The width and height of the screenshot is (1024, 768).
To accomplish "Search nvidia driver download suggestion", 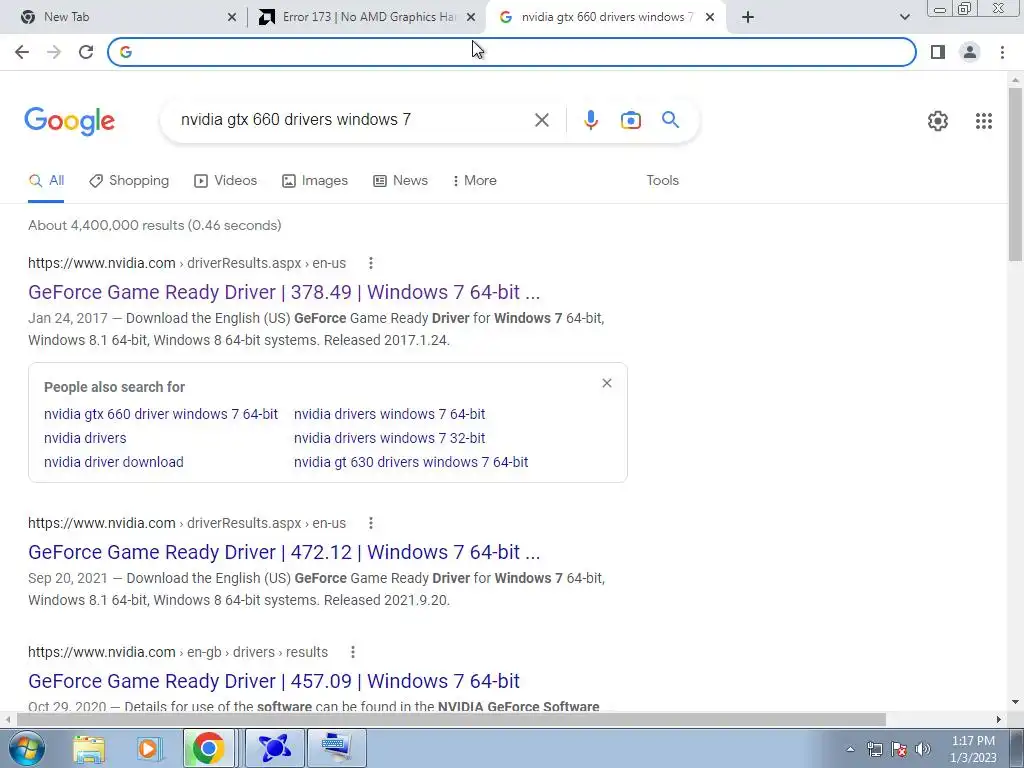I will (114, 462).
